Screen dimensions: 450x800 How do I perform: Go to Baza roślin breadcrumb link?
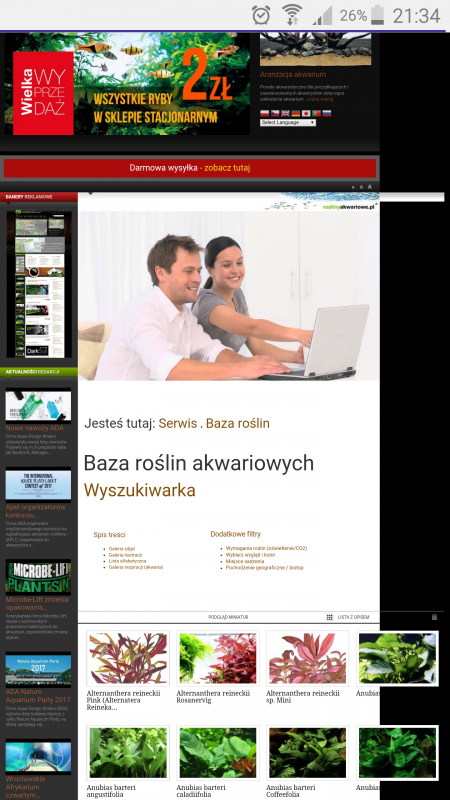[x=238, y=423]
